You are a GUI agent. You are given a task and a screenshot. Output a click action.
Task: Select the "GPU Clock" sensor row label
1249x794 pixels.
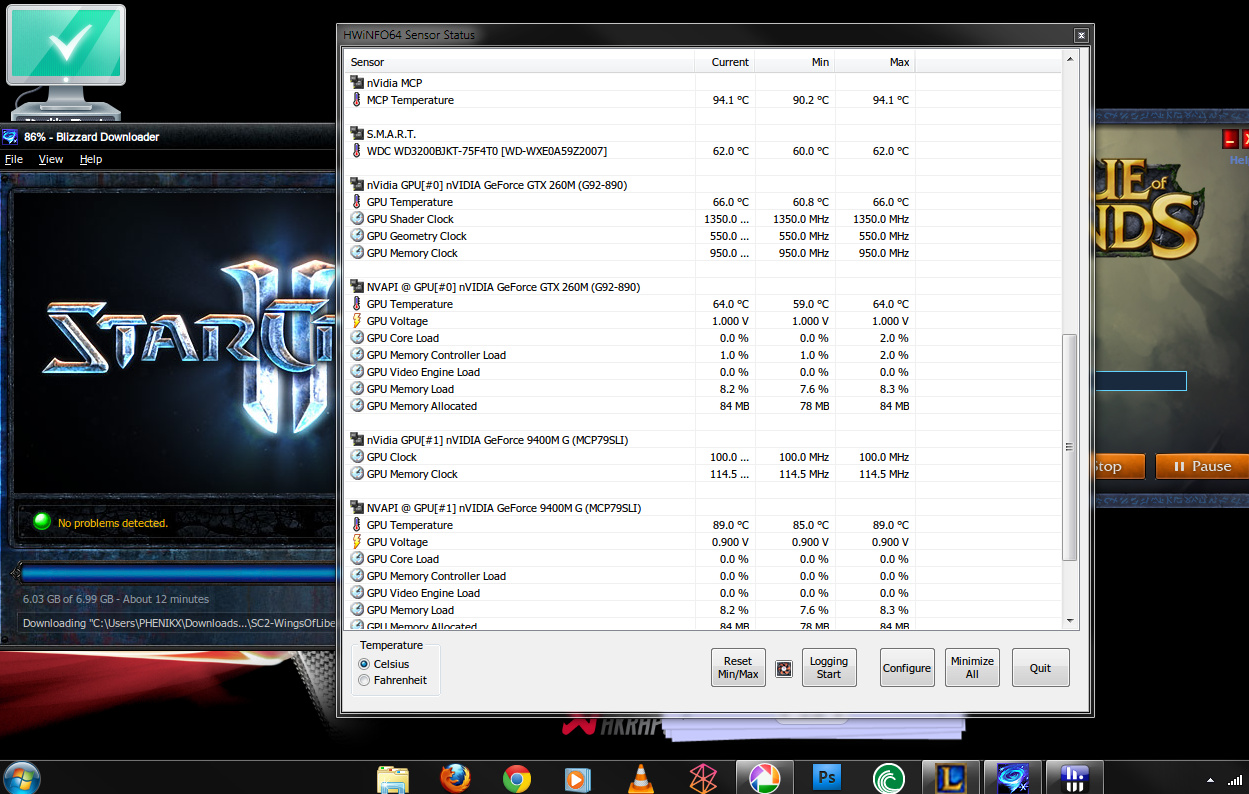(x=392, y=457)
